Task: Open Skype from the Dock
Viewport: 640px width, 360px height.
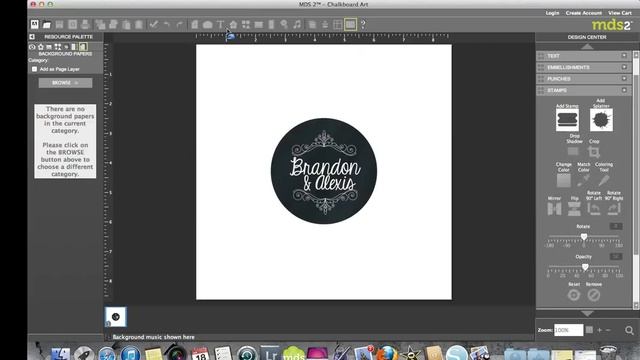Action: (456, 353)
